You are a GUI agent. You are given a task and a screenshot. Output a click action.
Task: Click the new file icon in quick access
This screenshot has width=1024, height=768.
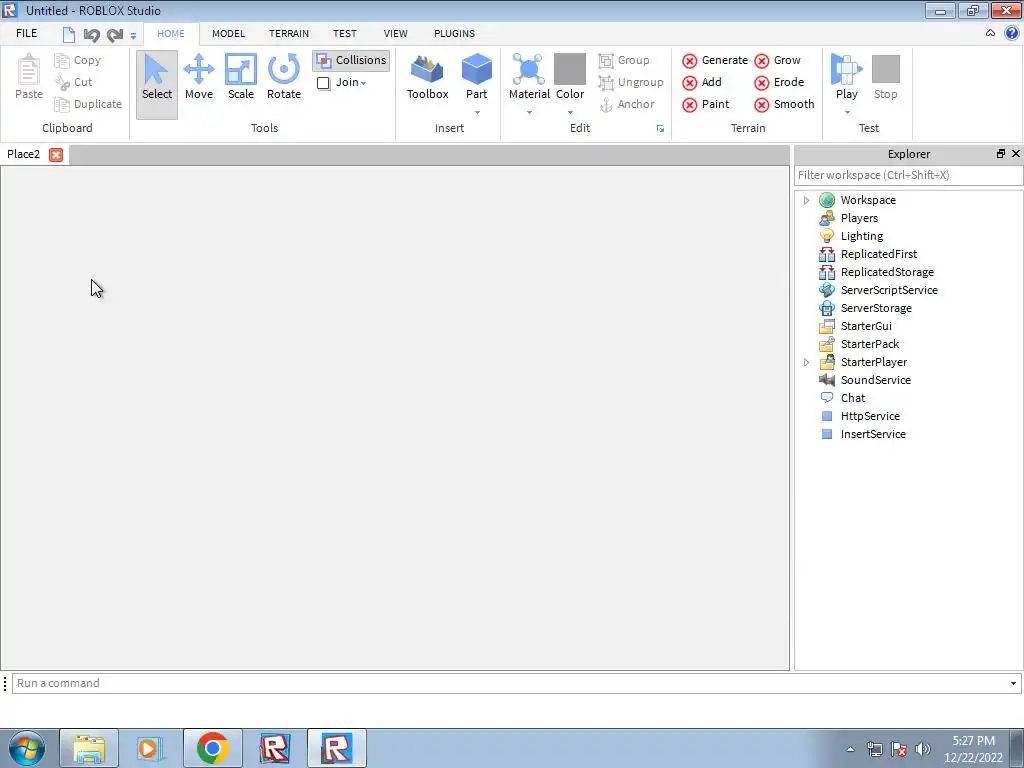(x=69, y=35)
